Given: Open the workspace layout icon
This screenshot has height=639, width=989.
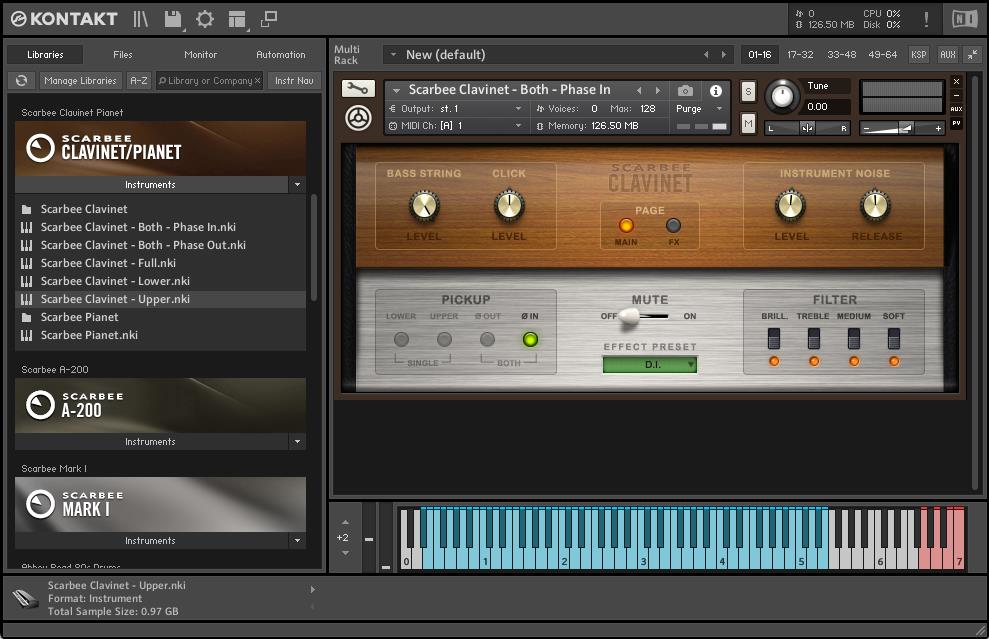Looking at the screenshot, I should coord(237,19).
